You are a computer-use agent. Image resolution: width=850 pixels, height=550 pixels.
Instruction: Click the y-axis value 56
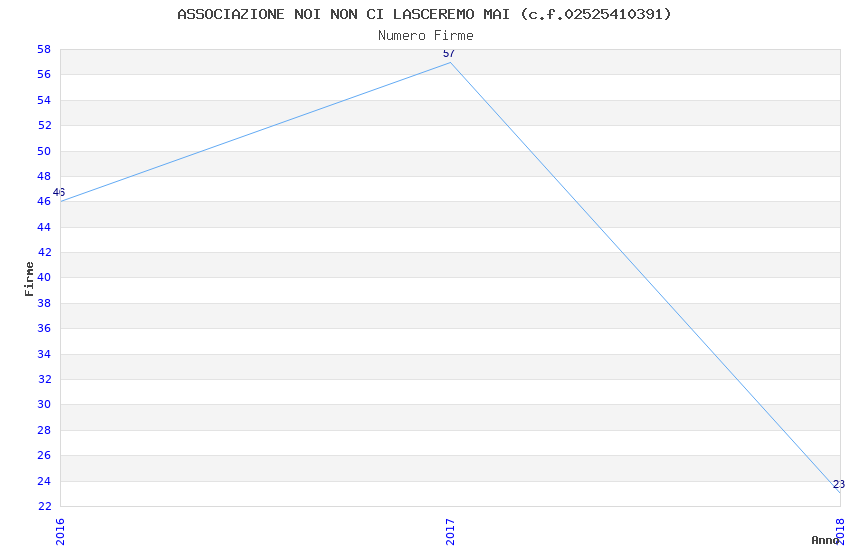[x=44, y=74]
